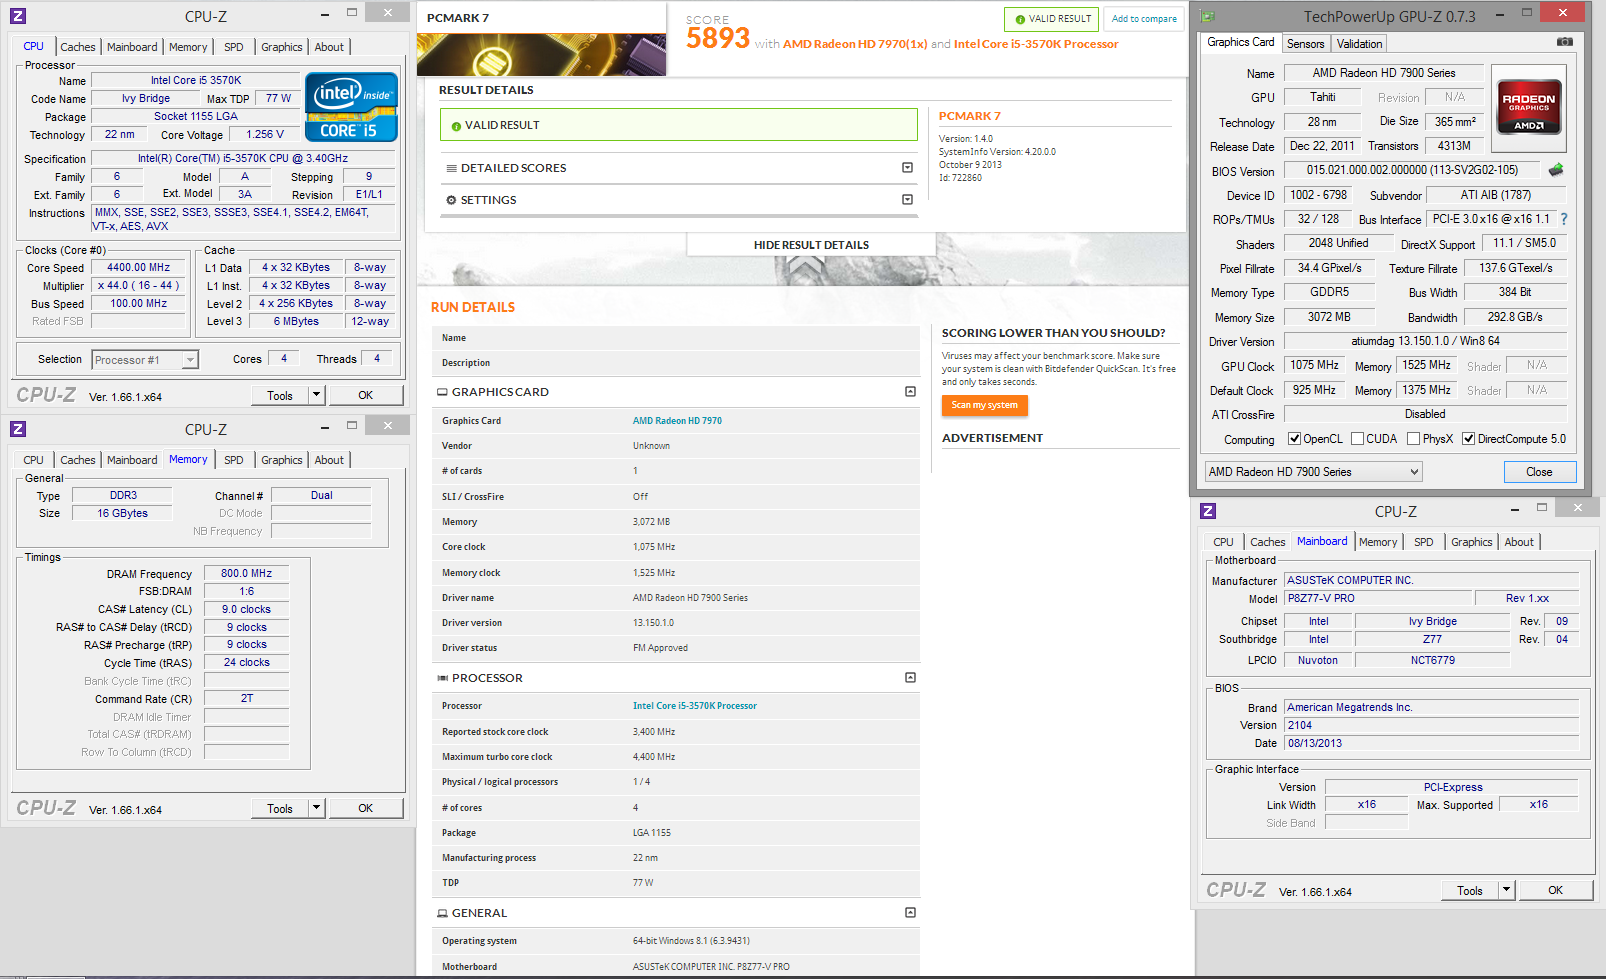Toggle the OpenCL checkbox
1606x979 pixels.
pyautogui.click(x=1294, y=439)
